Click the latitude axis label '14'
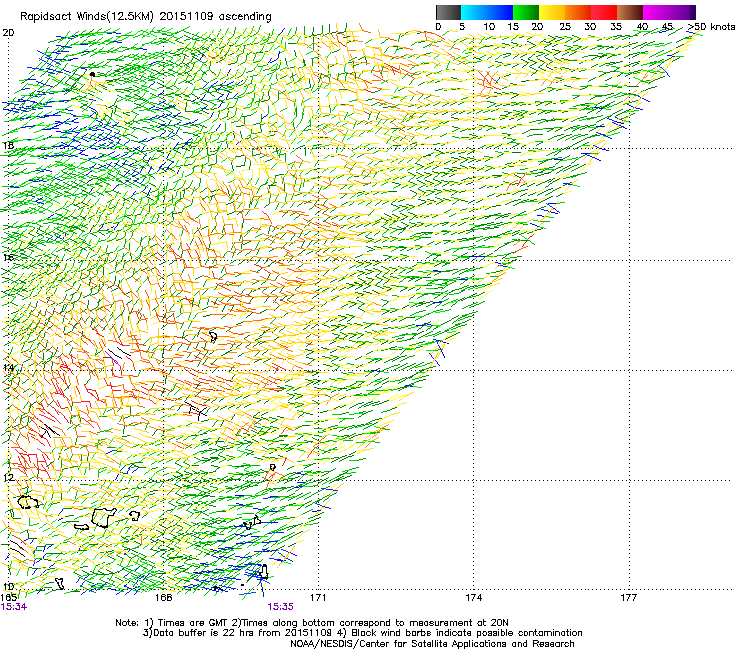This screenshot has height=650, width=740. [x=8, y=367]
